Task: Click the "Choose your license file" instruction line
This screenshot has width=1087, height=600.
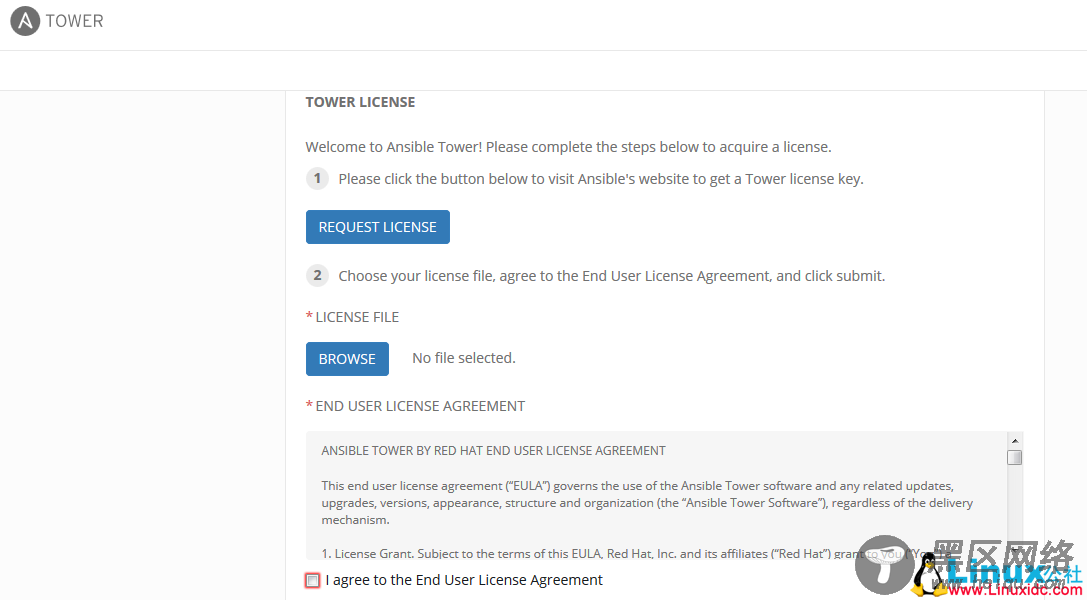Action: (612, 276)
